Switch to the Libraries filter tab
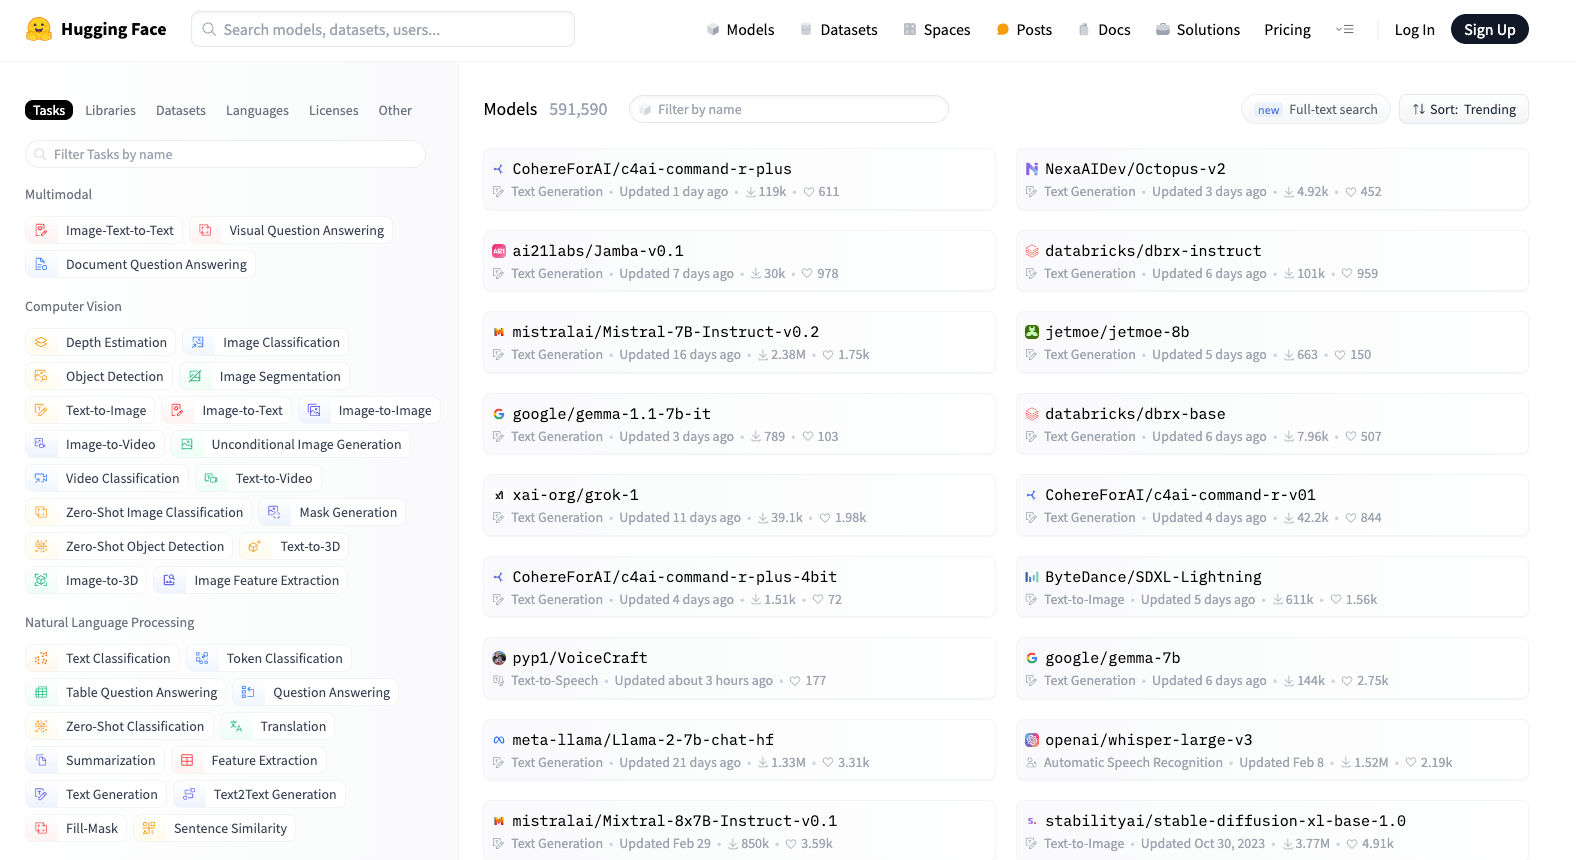Image resolution: width=1576 pixels, height=860 pixels. (x=110, y=111)
